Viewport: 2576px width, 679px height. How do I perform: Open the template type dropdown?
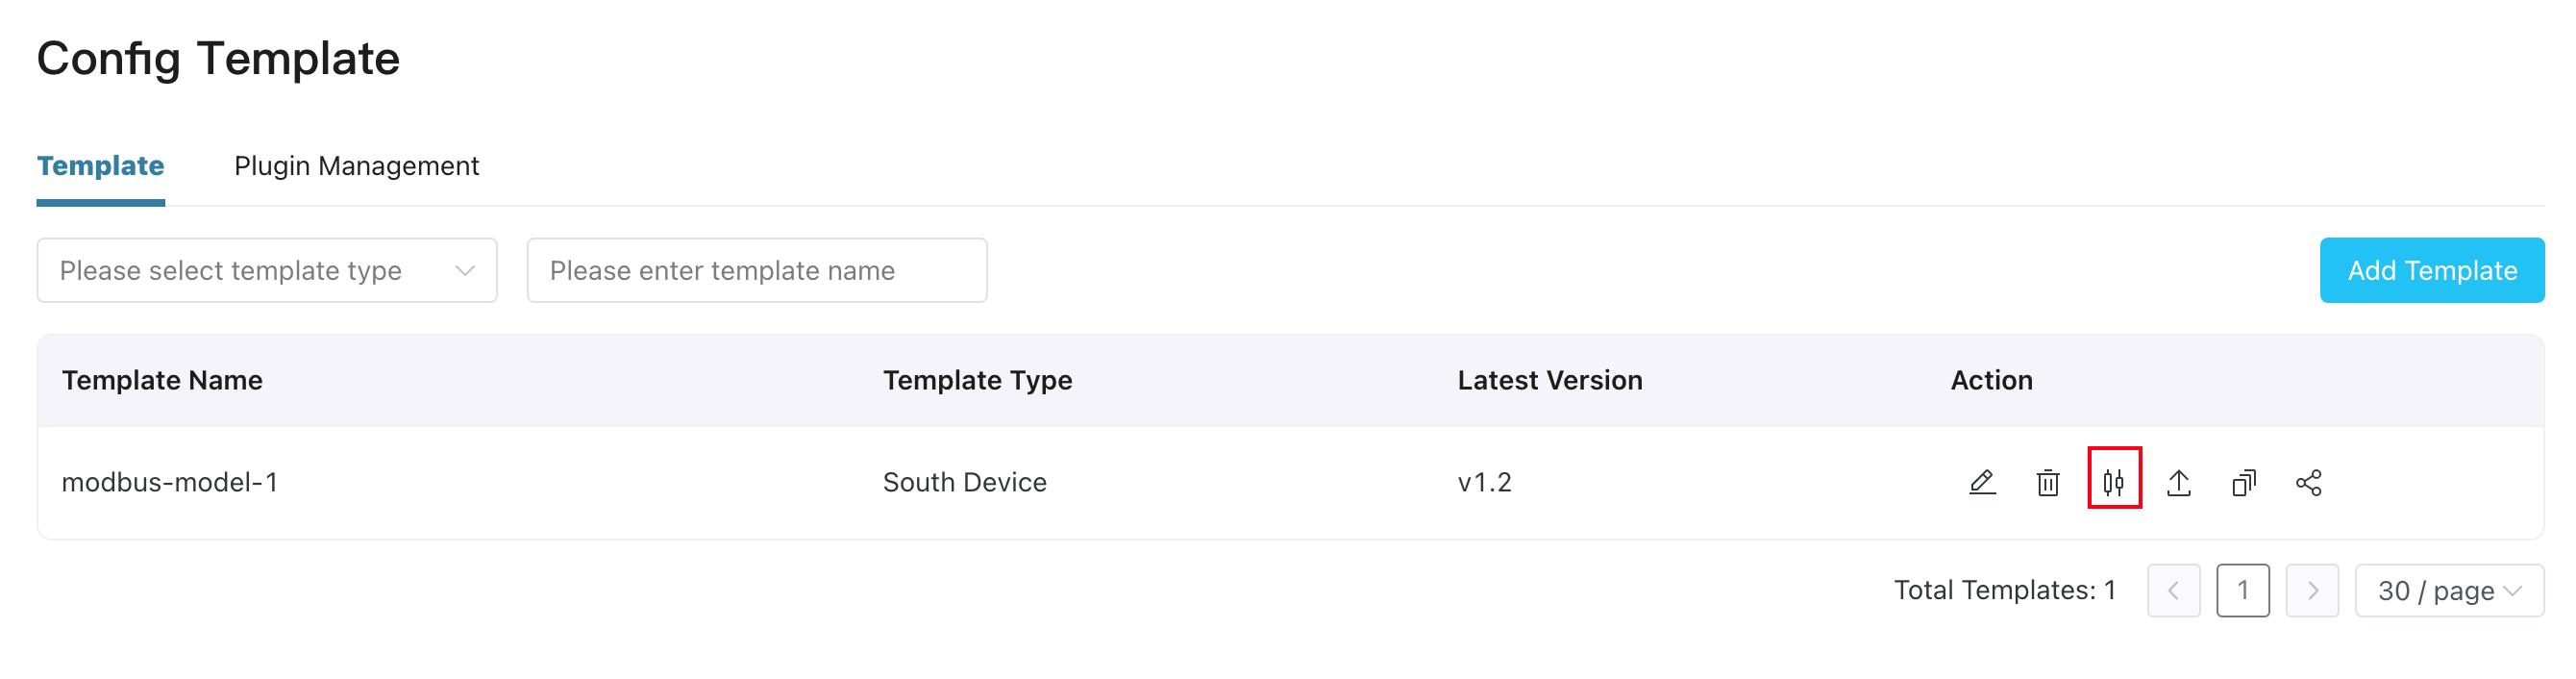click(266, 270)
